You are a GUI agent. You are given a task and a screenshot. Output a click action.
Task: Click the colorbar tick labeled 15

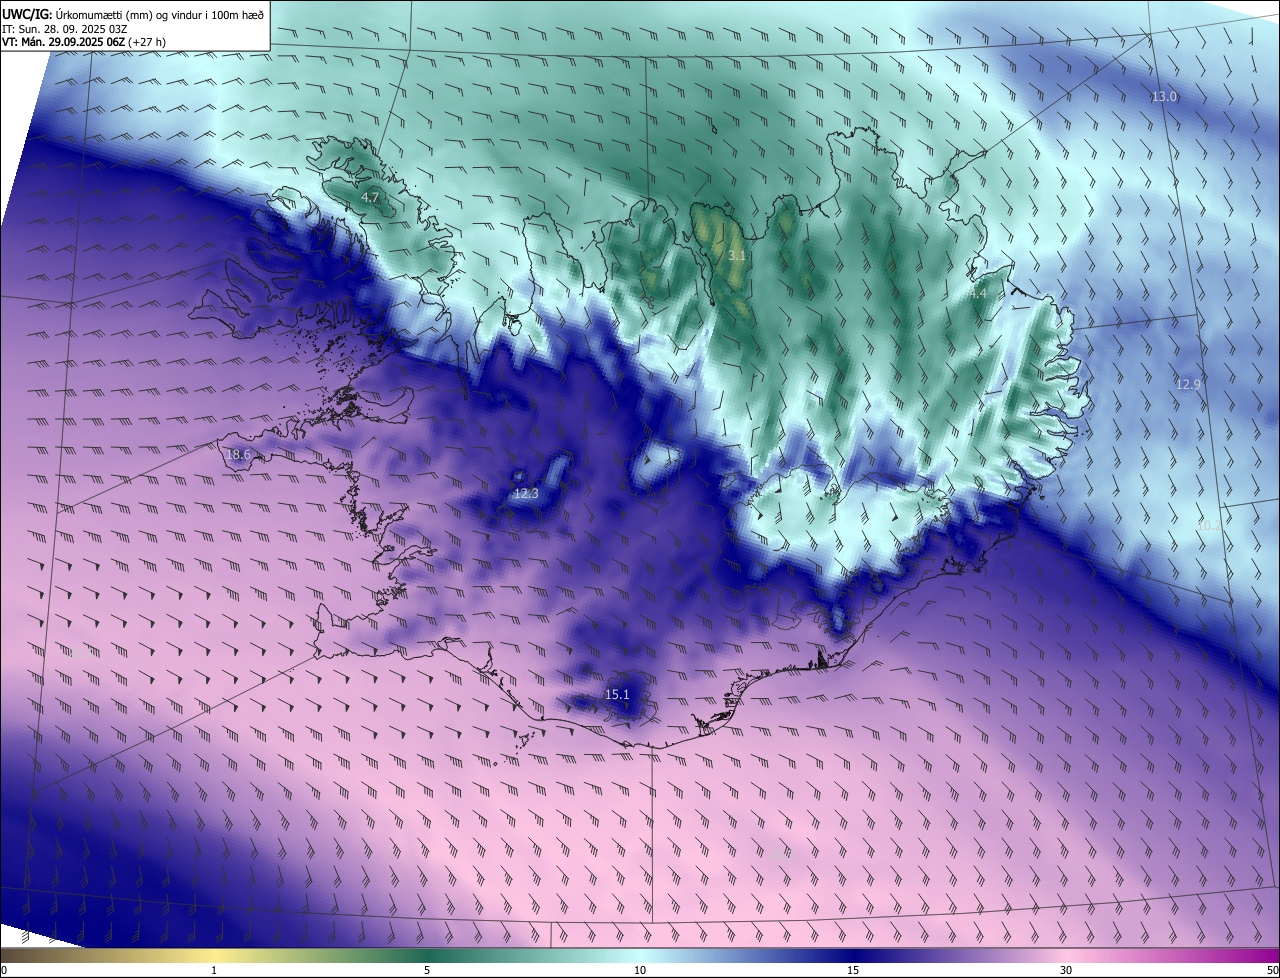click(853, 970)
